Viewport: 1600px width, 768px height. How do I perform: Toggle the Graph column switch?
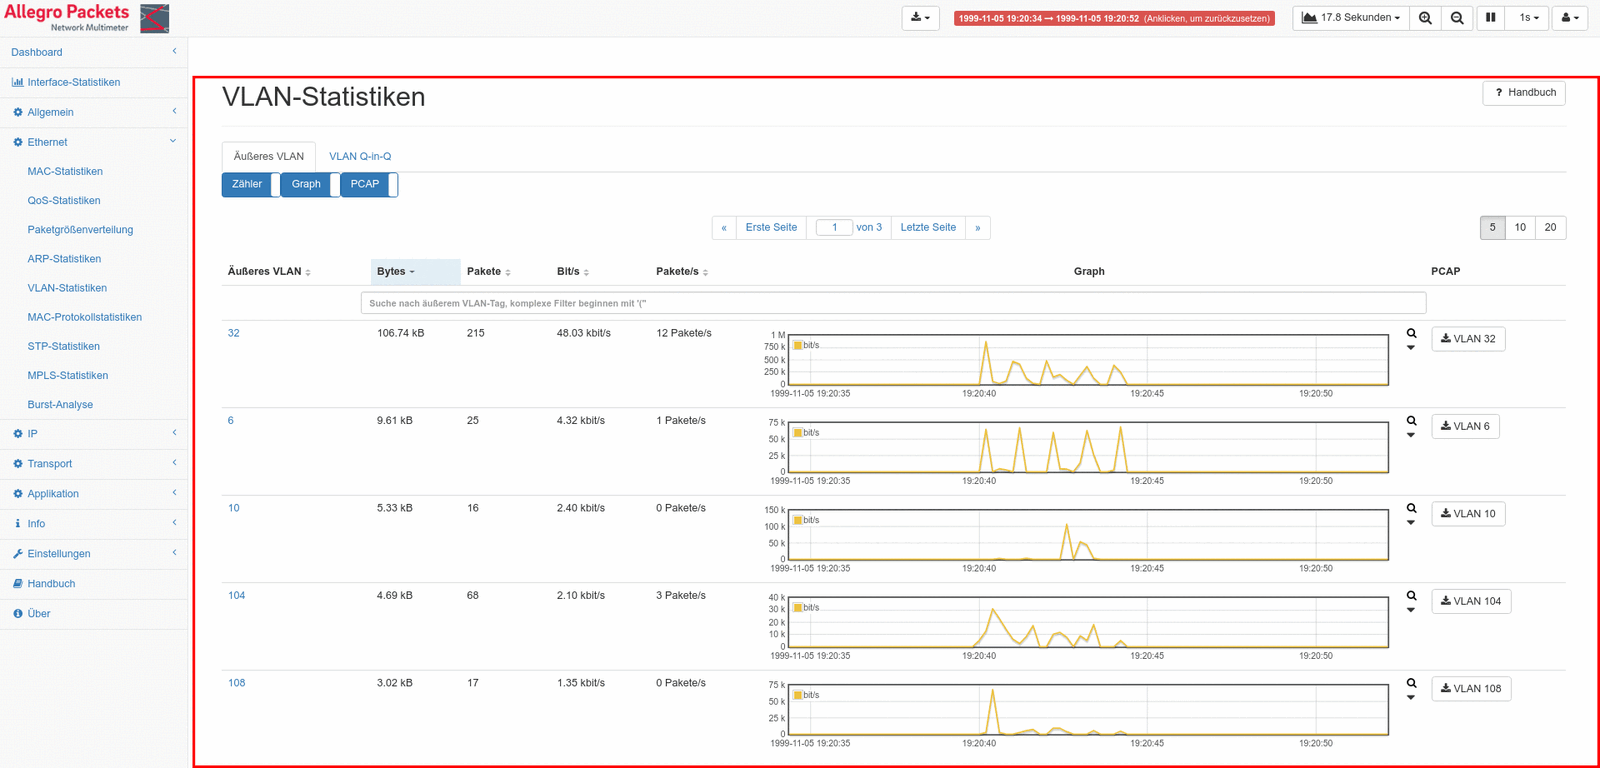point(310,185)
